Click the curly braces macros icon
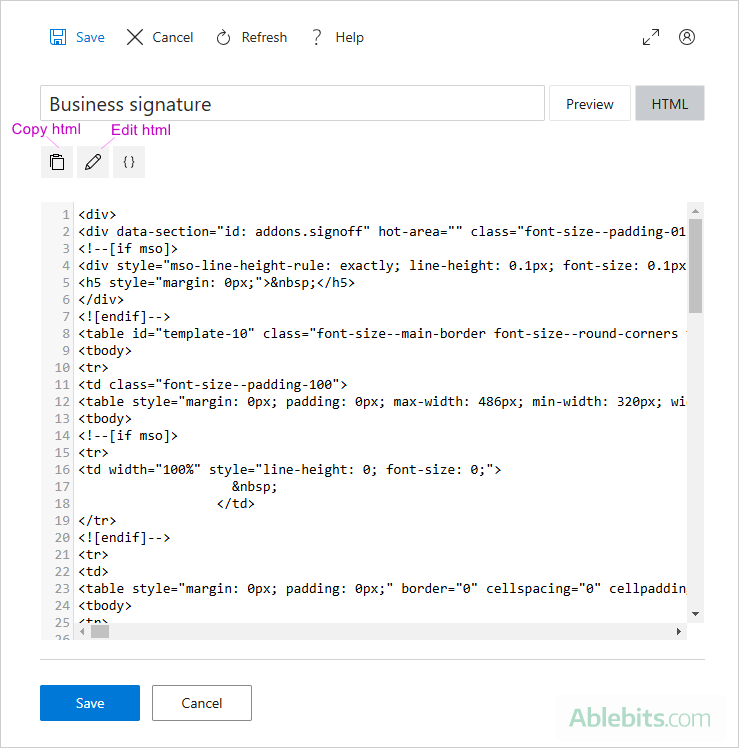 point(129,162)
